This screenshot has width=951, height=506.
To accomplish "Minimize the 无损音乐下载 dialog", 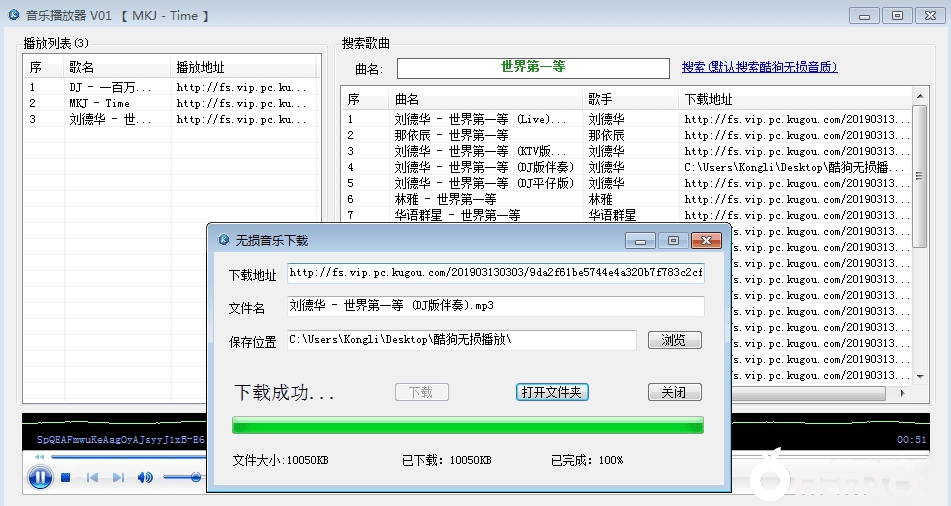I will point(640,241).
